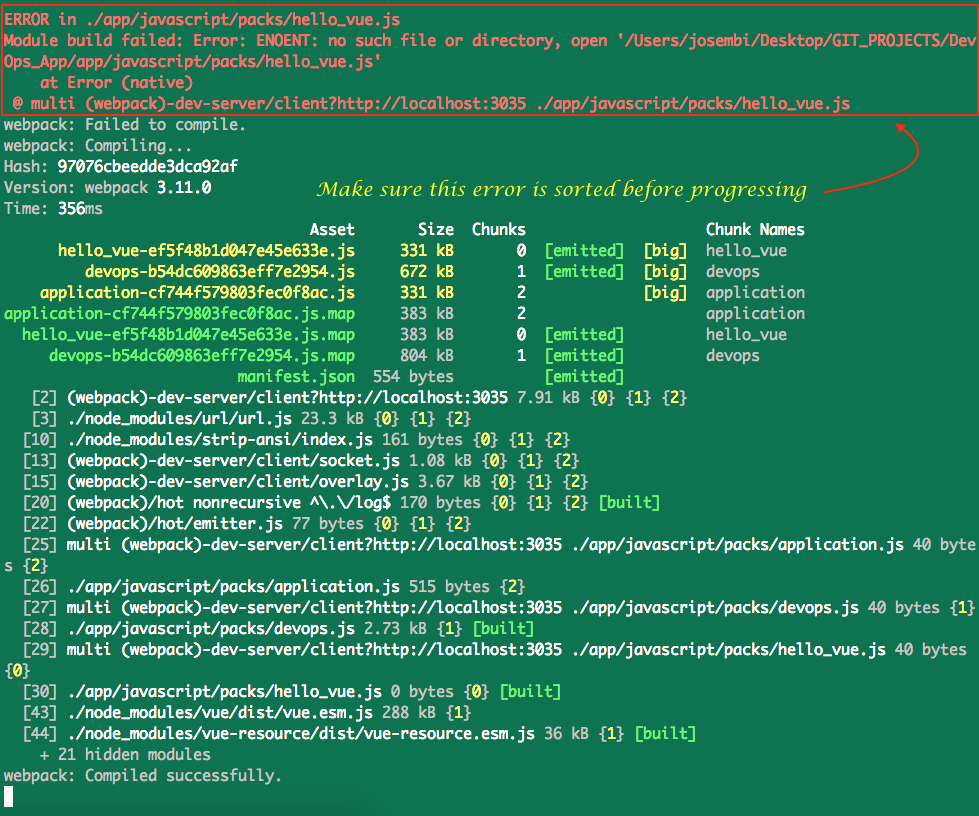Click module [27] multi line for packs/devops.js
979x816 pixels.
coord(498,607)
